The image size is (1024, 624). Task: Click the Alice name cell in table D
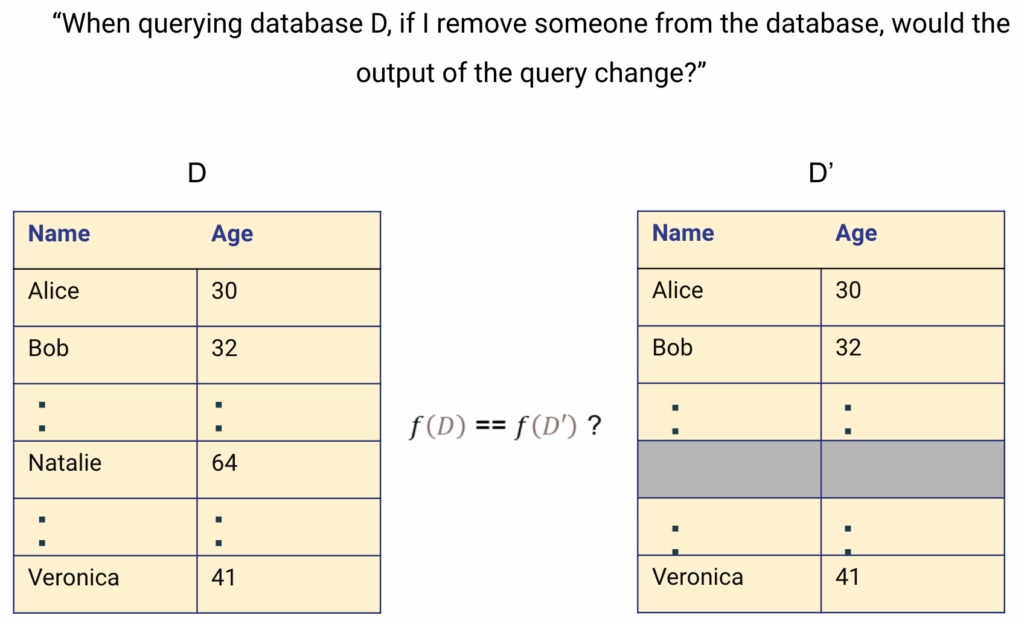pyautogui.click(x=105, y=298)
